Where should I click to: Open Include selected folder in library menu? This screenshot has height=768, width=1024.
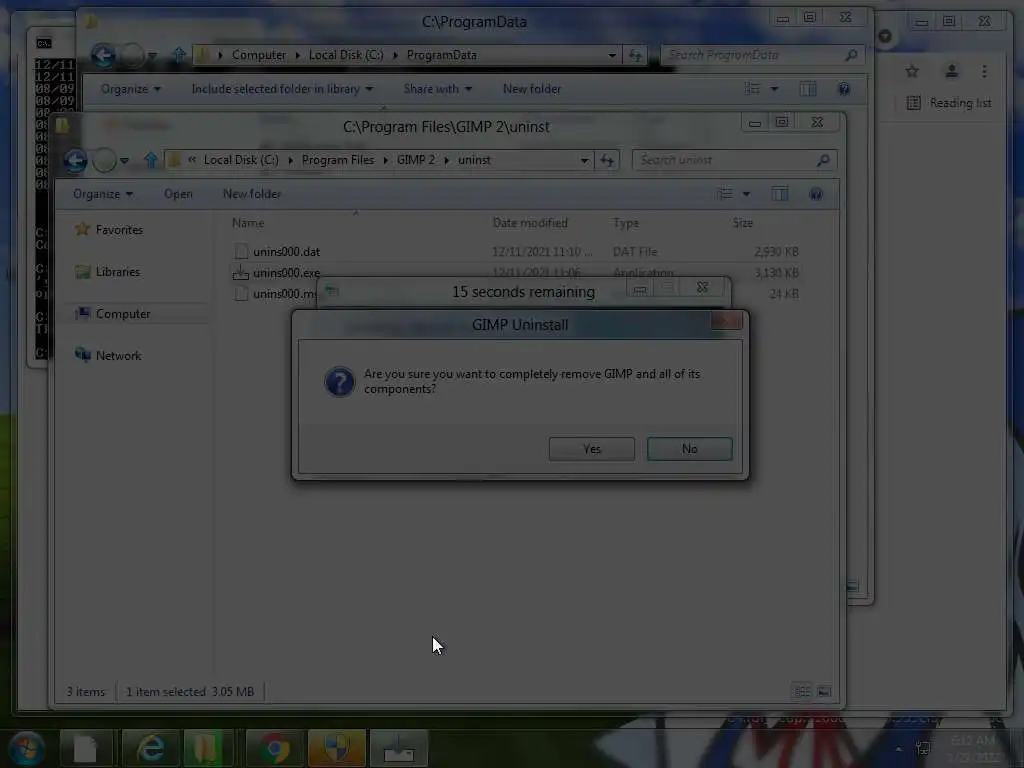pos(282,89)
